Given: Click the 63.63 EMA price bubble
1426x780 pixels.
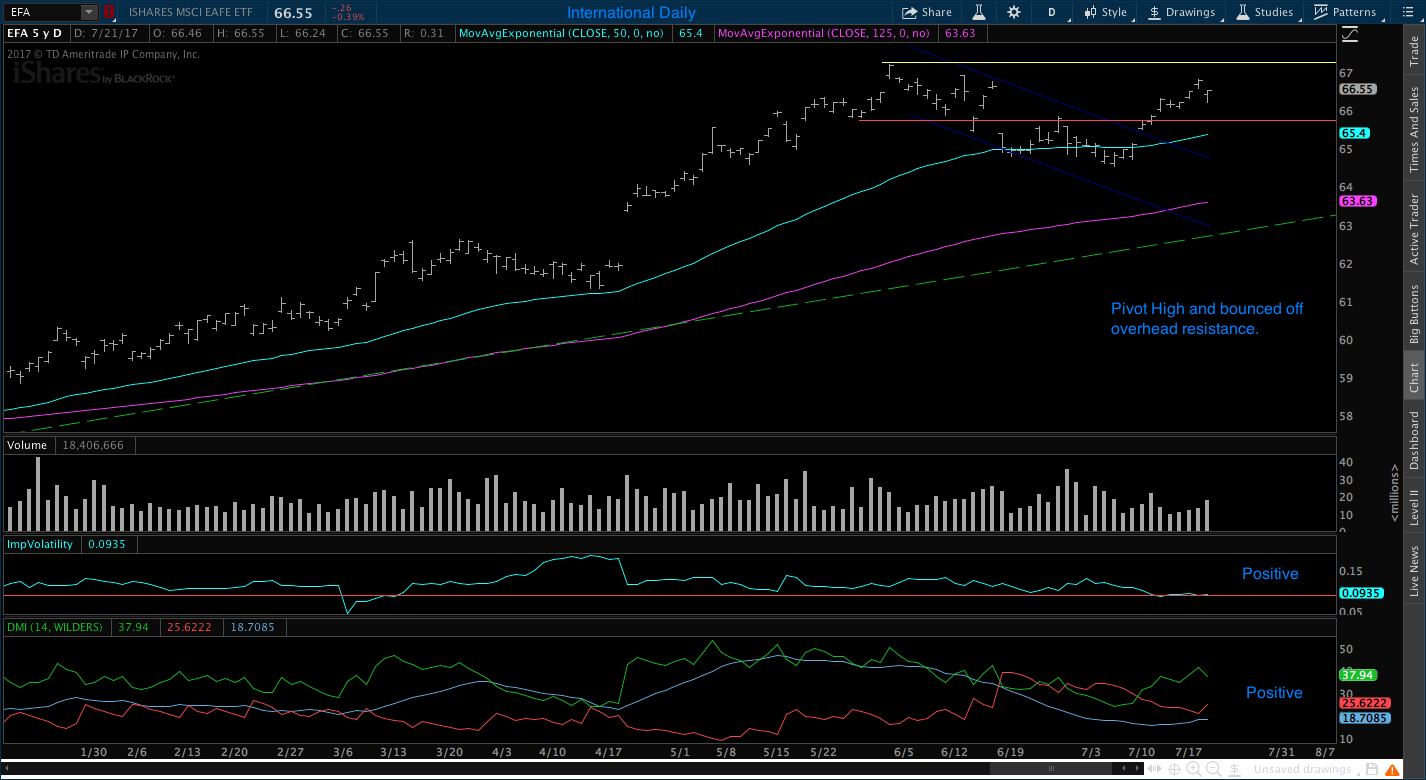Looking at the screenshot, I should [1358, 201].
